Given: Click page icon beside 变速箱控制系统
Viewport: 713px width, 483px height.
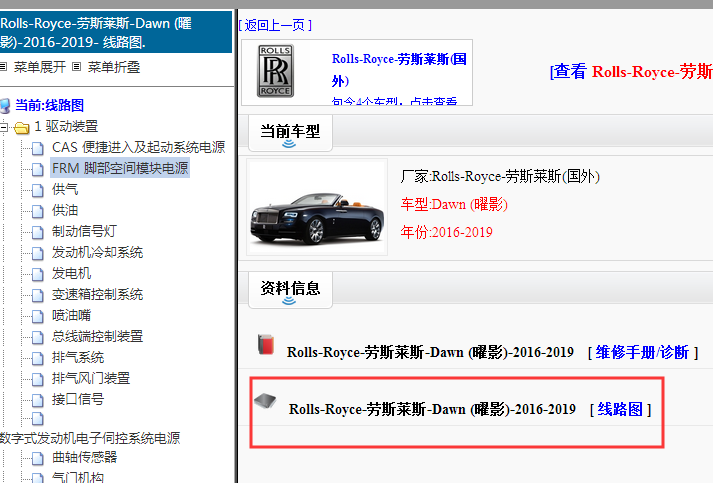Looking at the screenshot, I should coord(38,295).
